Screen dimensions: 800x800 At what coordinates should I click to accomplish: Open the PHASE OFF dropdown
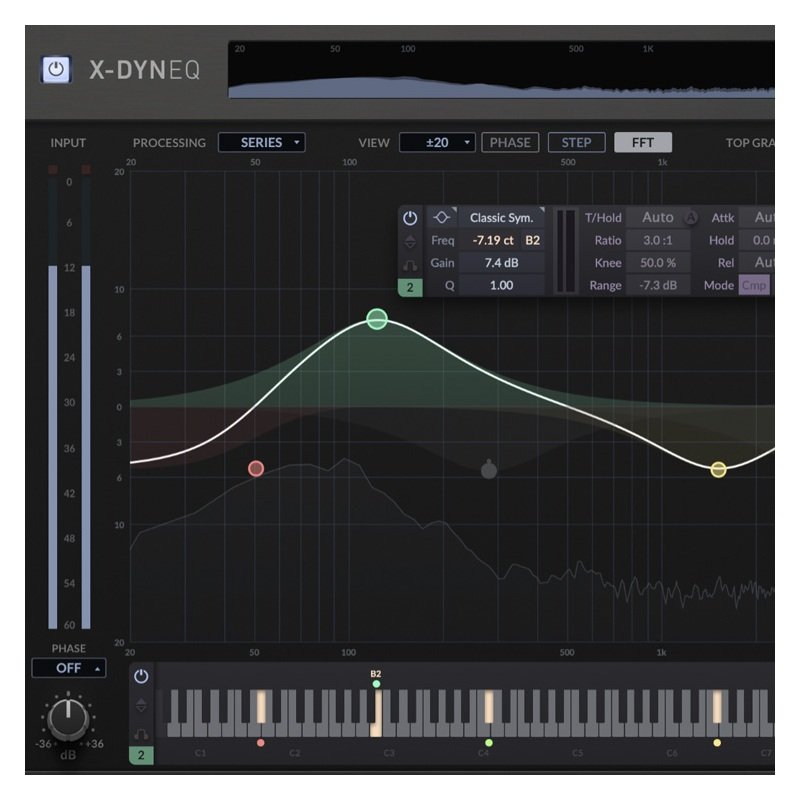[x=69, y=668]
